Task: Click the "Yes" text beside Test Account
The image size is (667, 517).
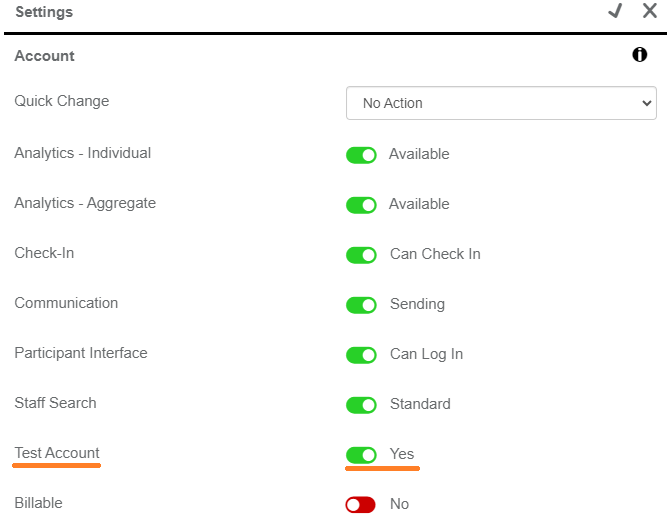Action: 402,454
